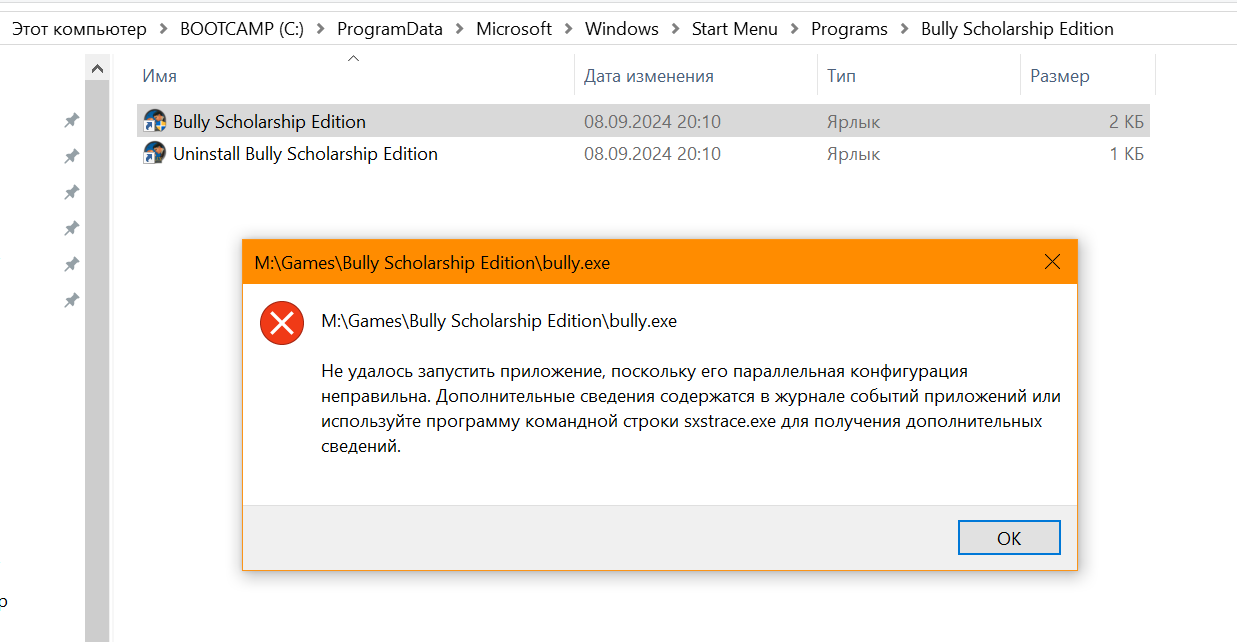
Task: Close the bully.exe error dialog
Action: [1052, 263]
